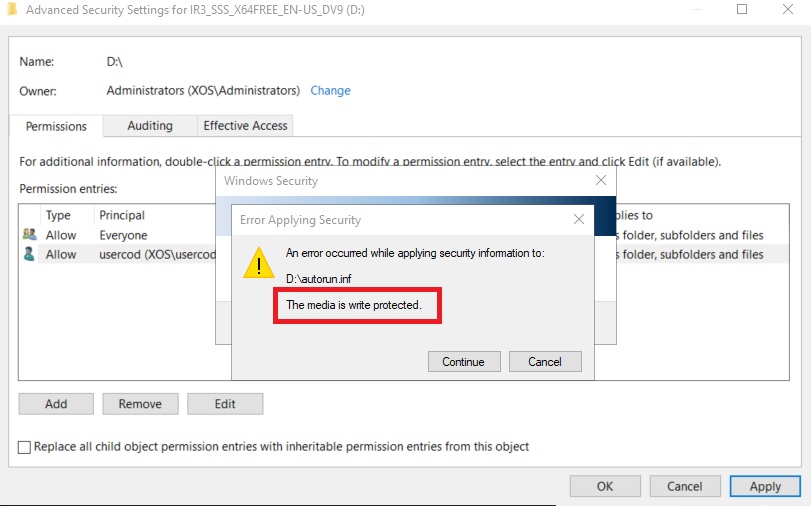Switch to the Auditing tab

click(x=150, y=126)
